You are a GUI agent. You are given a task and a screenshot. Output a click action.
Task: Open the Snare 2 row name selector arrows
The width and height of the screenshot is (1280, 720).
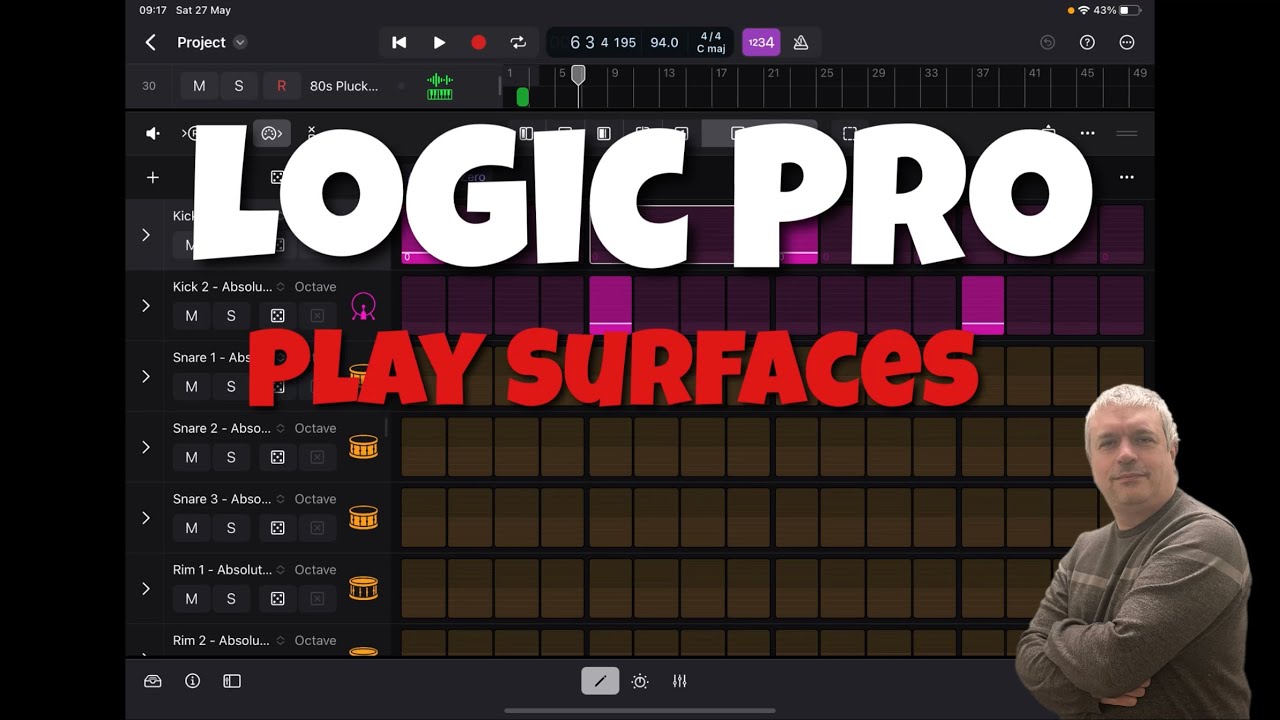[x=281, y=428]
